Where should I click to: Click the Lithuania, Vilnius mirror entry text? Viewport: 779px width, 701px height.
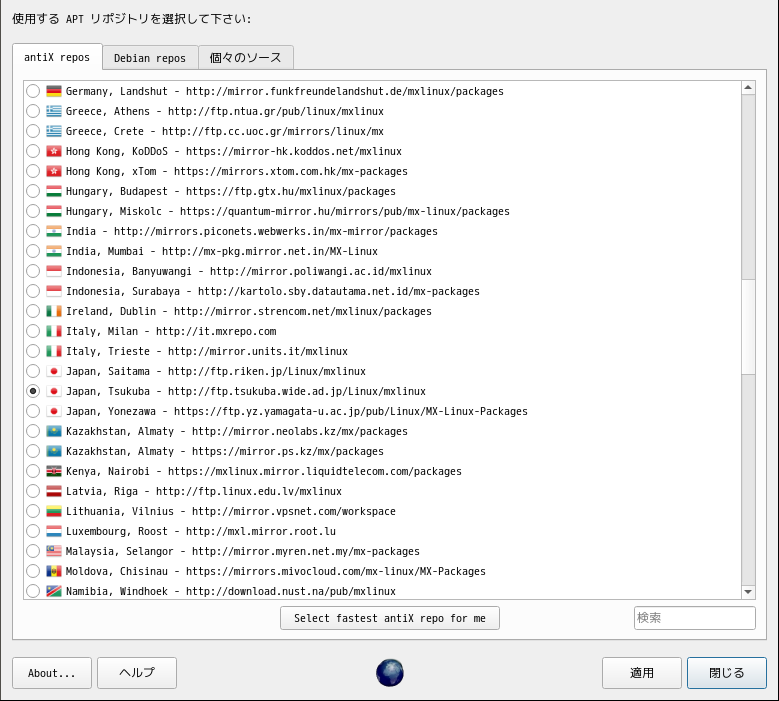click(x=231, y=511)
